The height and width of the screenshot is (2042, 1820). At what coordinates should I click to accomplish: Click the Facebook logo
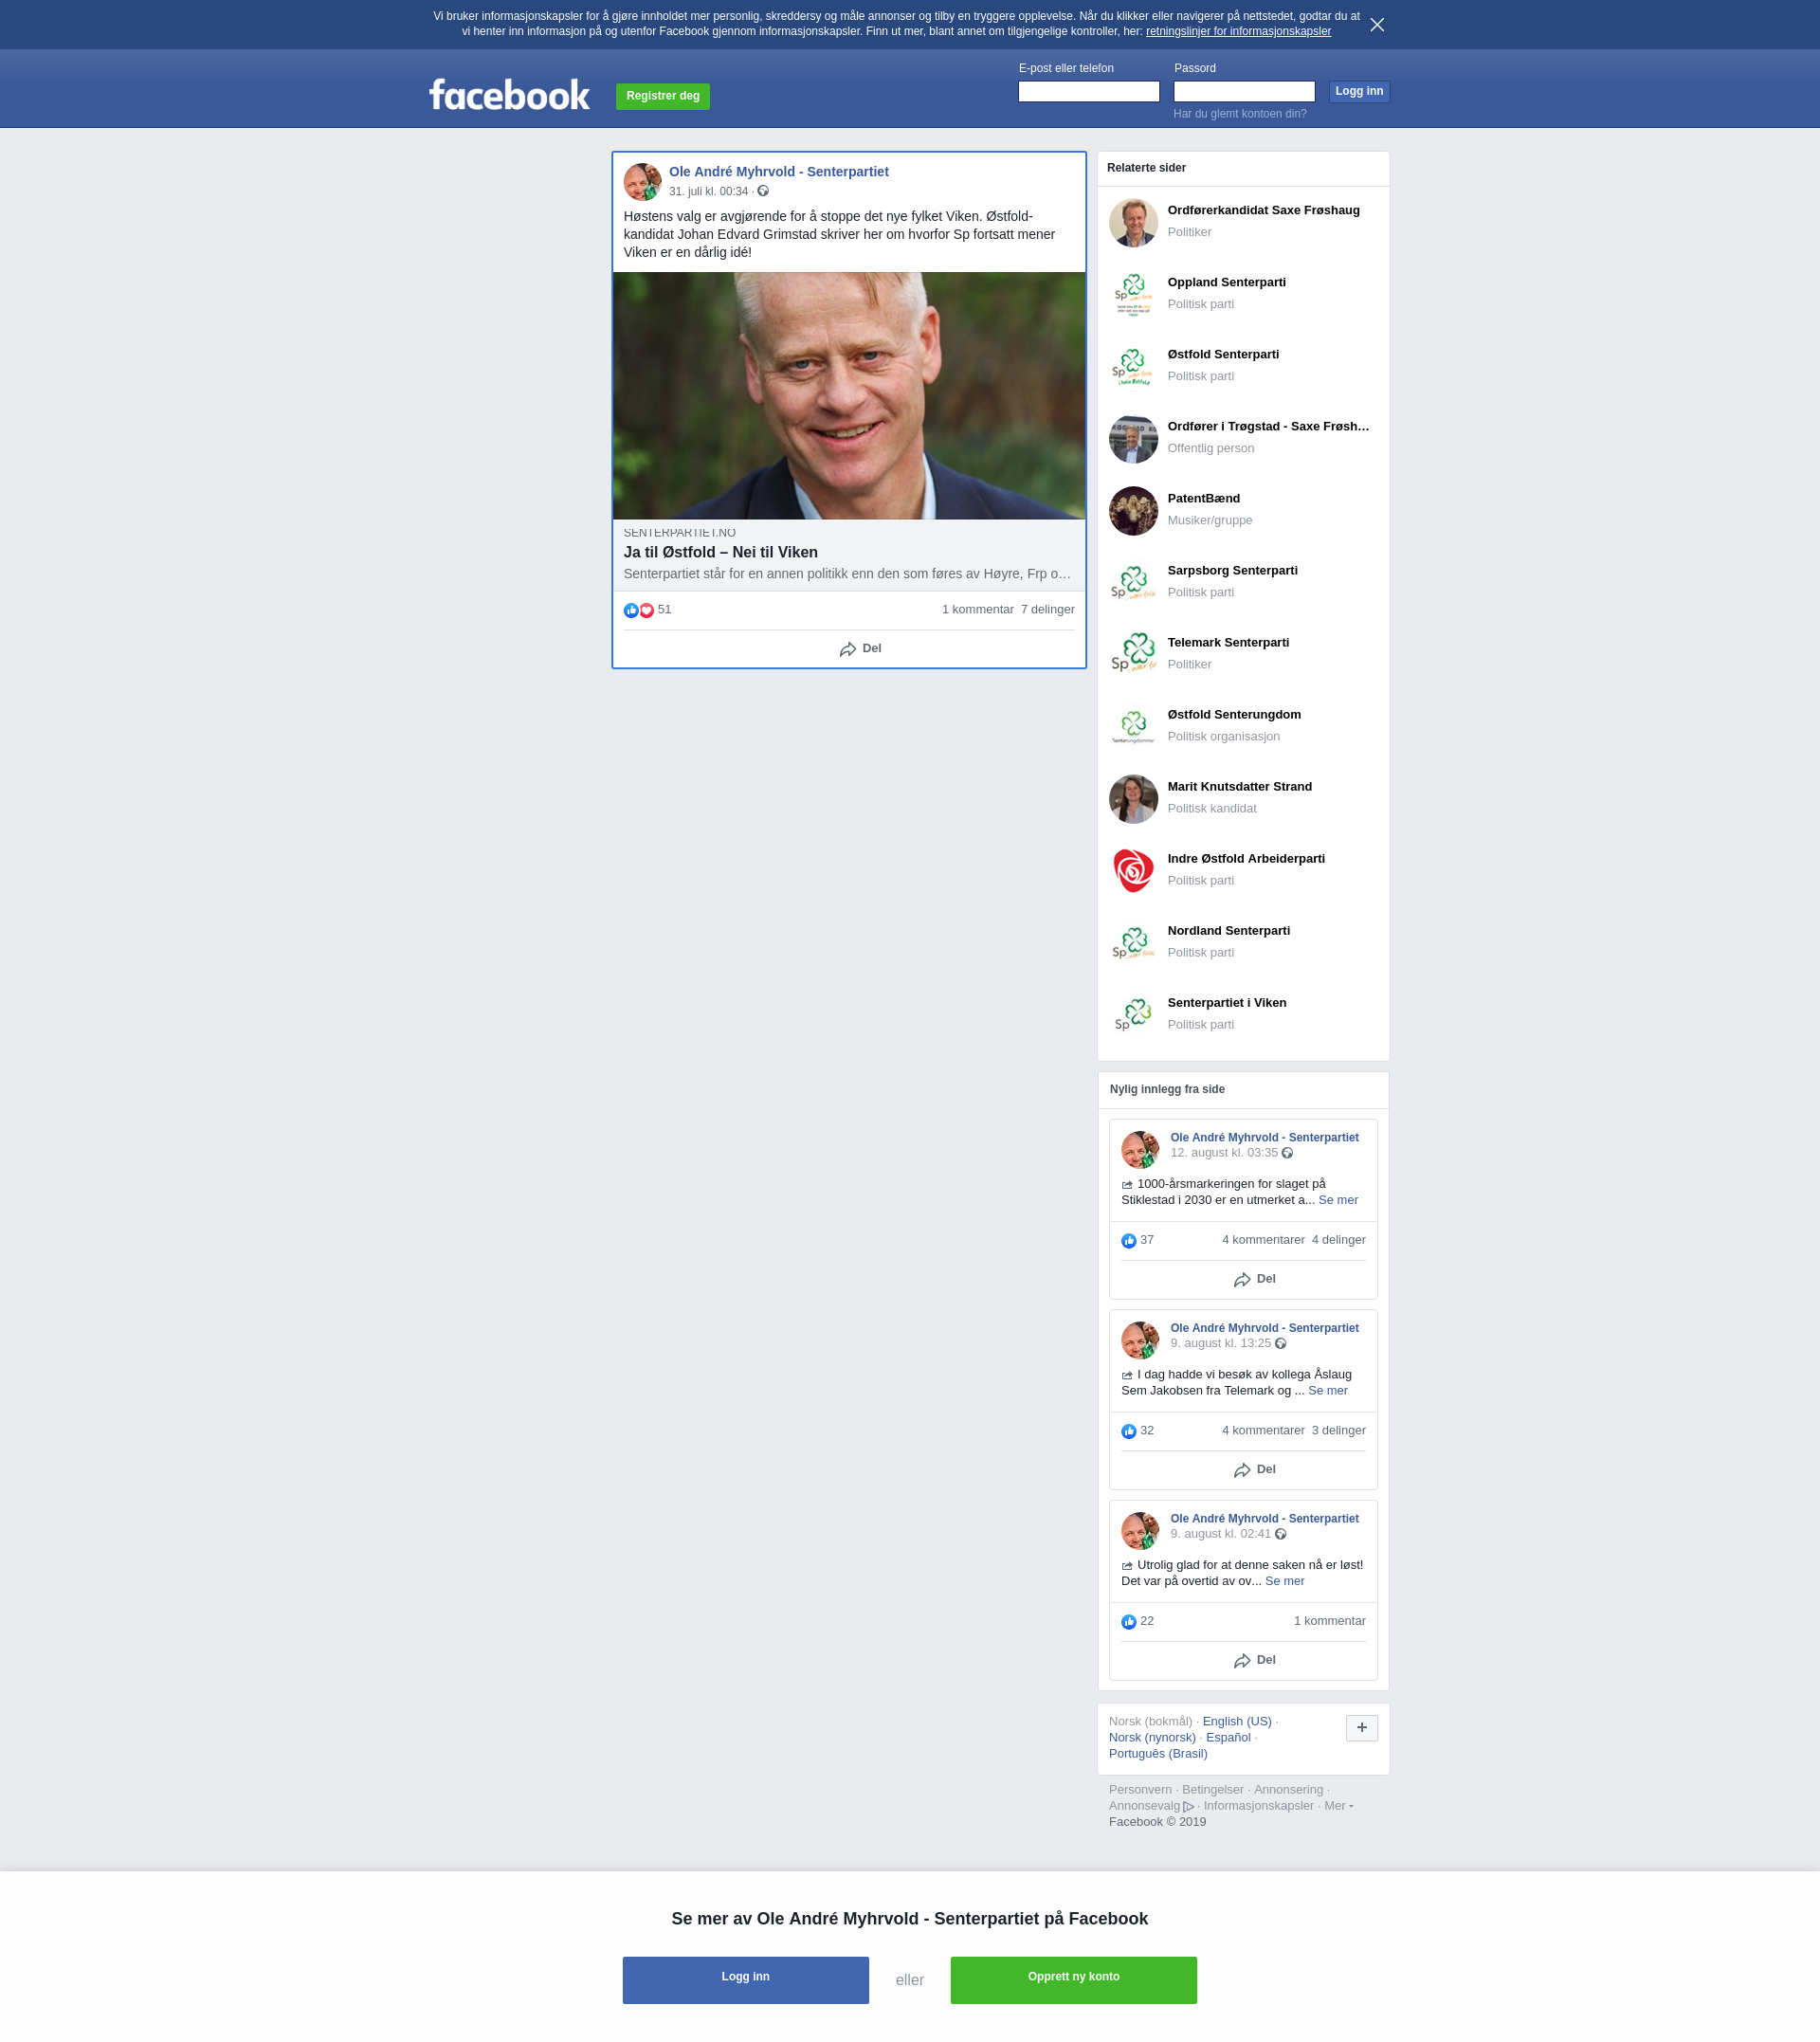[x=509, y=95]
